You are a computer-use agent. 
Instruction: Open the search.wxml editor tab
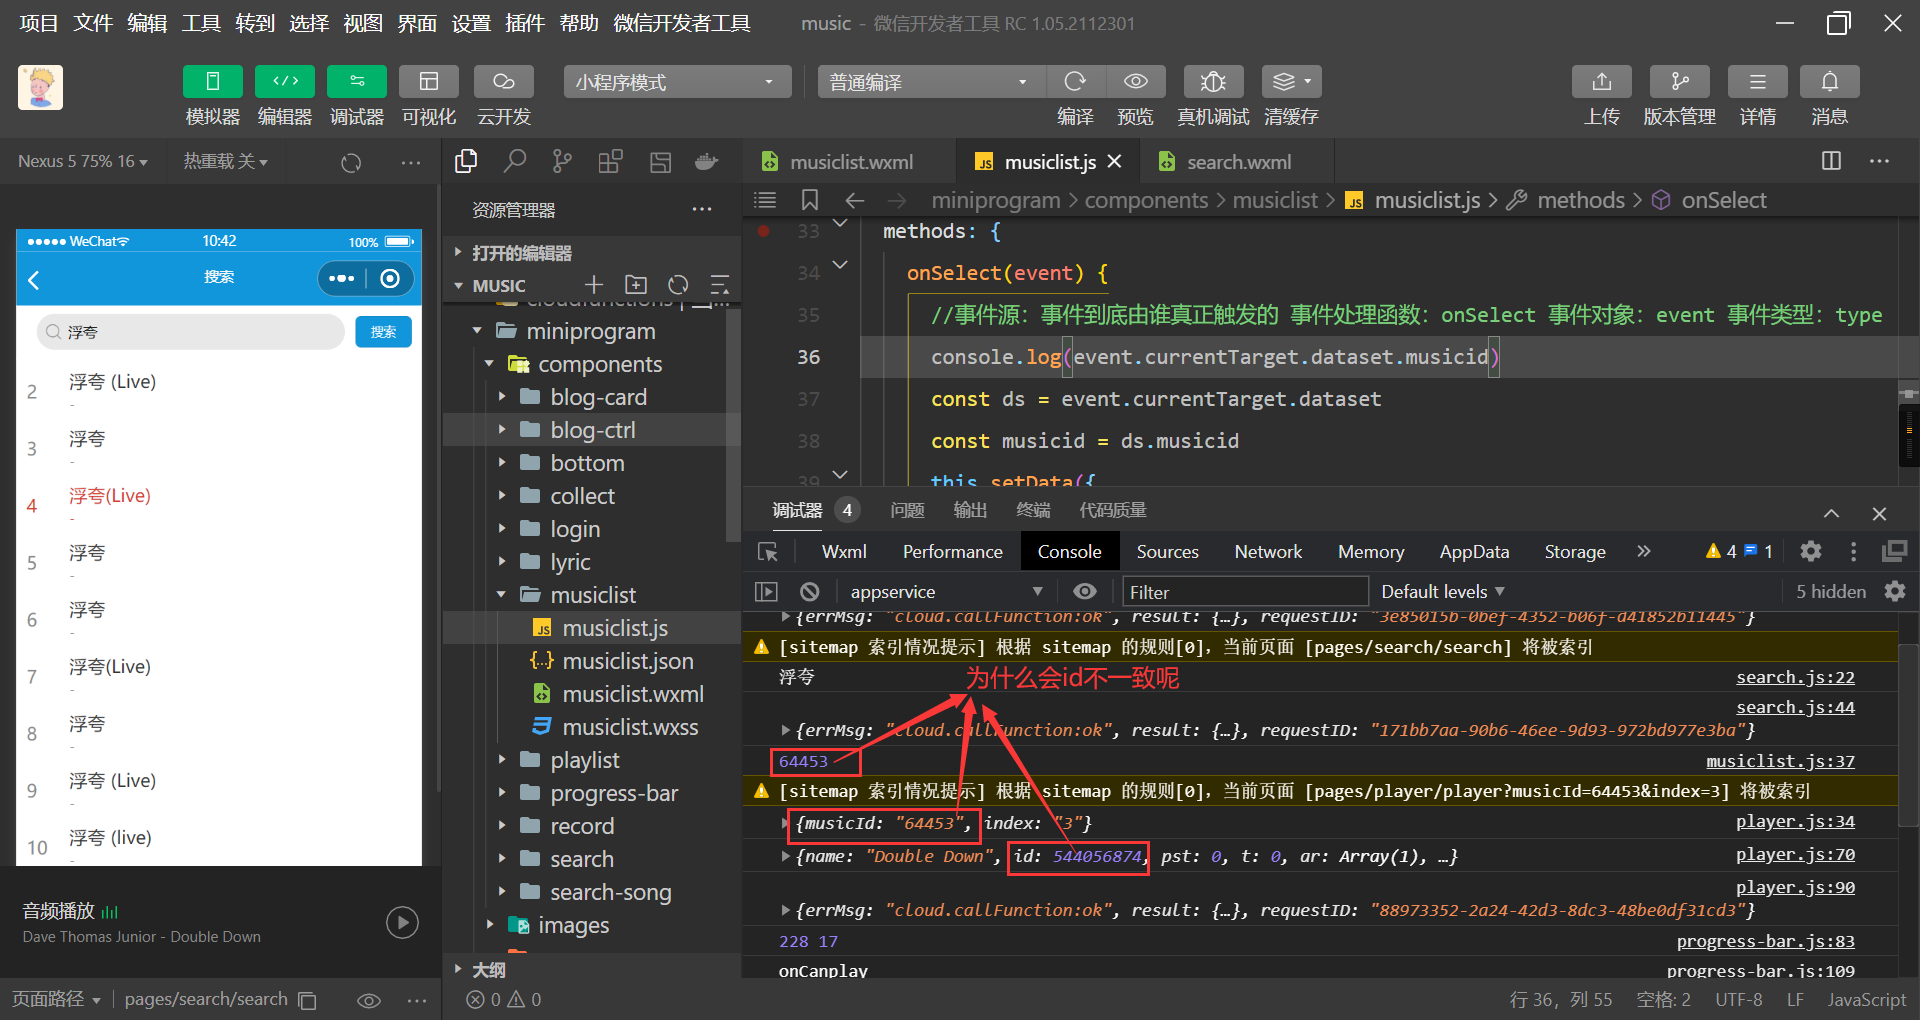pyautogui.click(x=1238, y=162)
